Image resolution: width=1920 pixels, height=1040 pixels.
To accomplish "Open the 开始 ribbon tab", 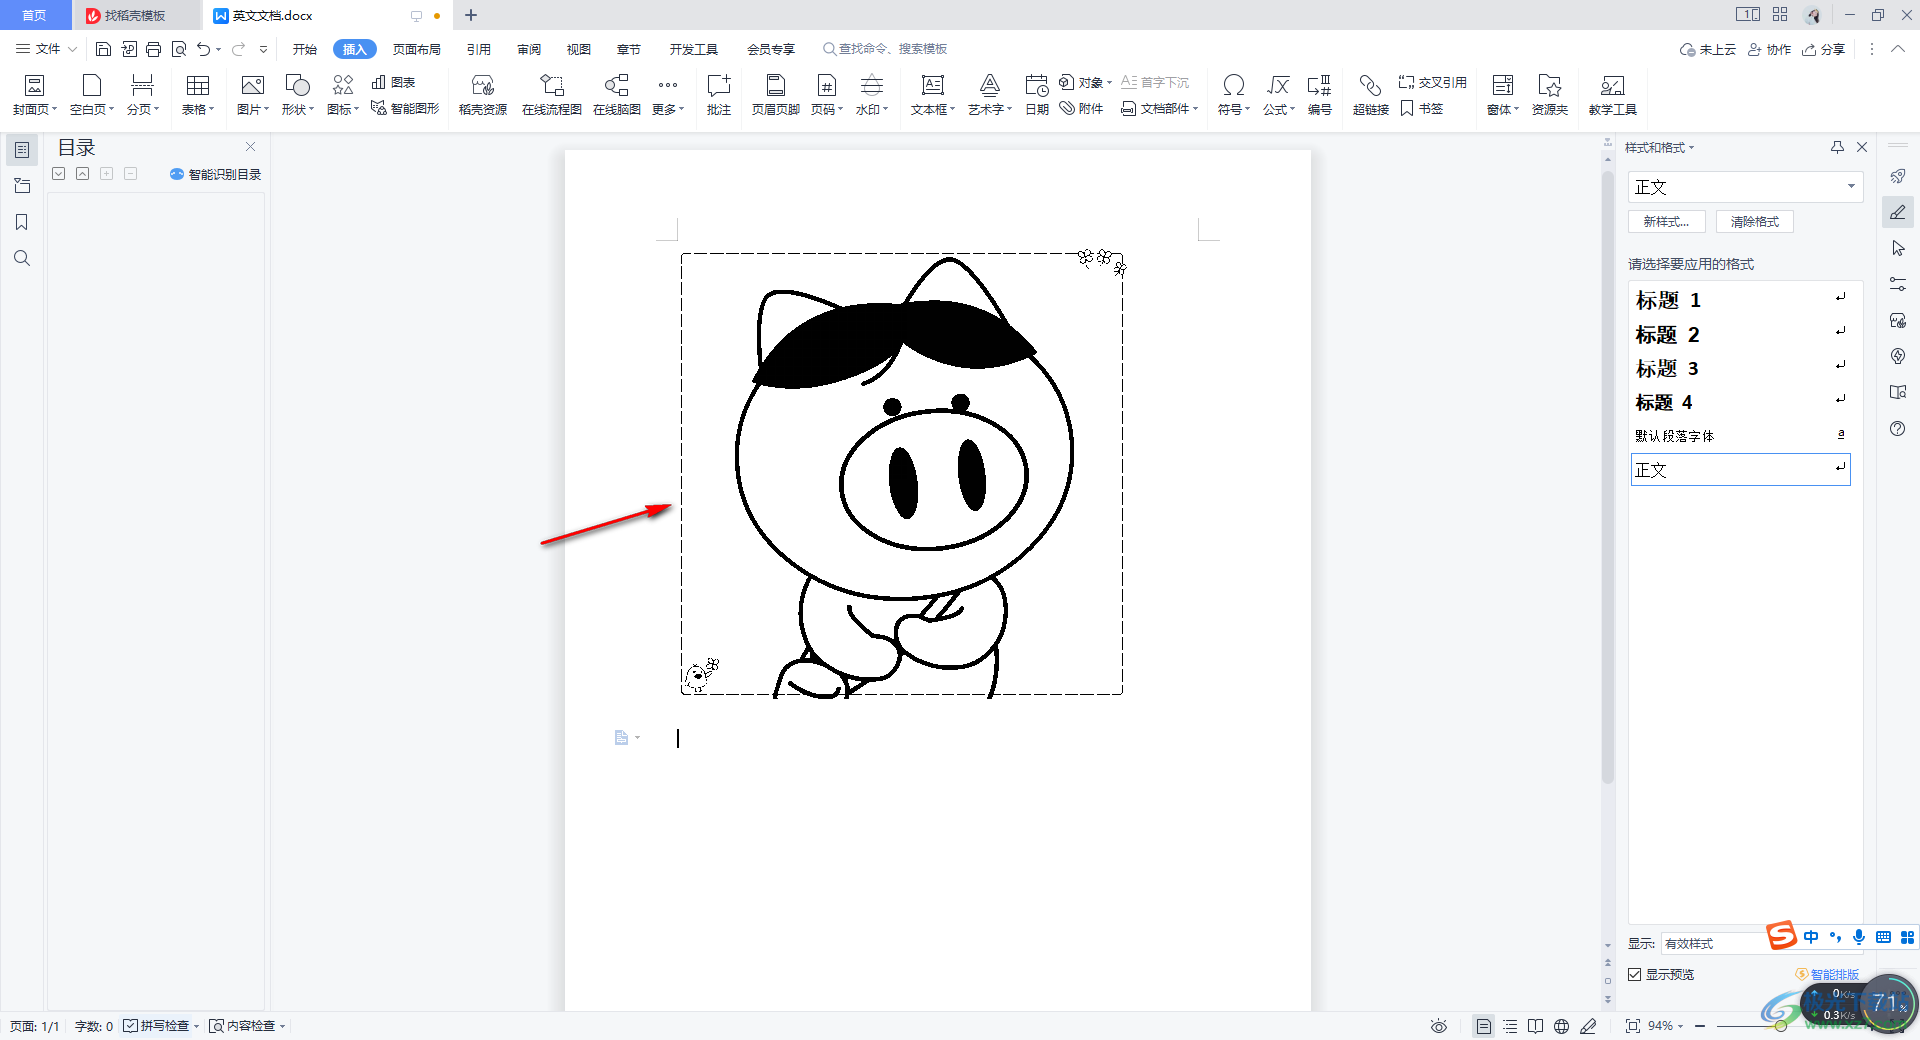I will [x=305, y=49].
